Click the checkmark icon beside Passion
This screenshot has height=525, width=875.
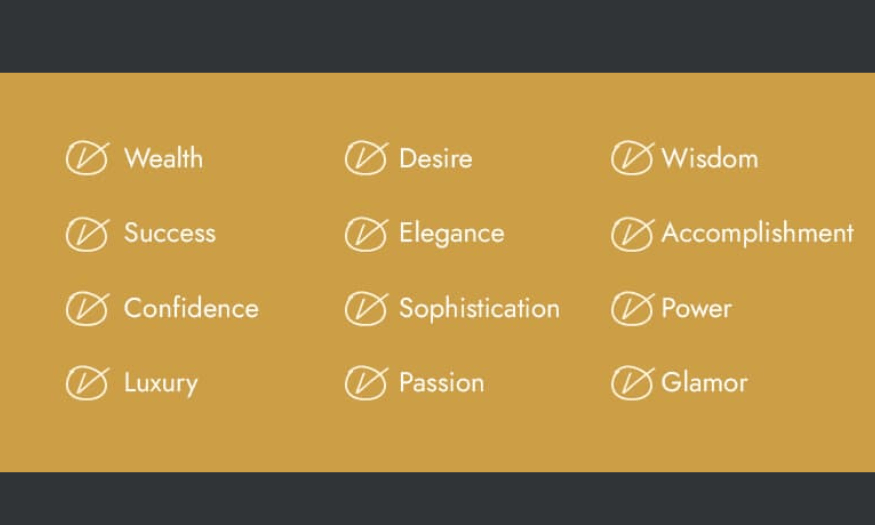pos(367,383)
